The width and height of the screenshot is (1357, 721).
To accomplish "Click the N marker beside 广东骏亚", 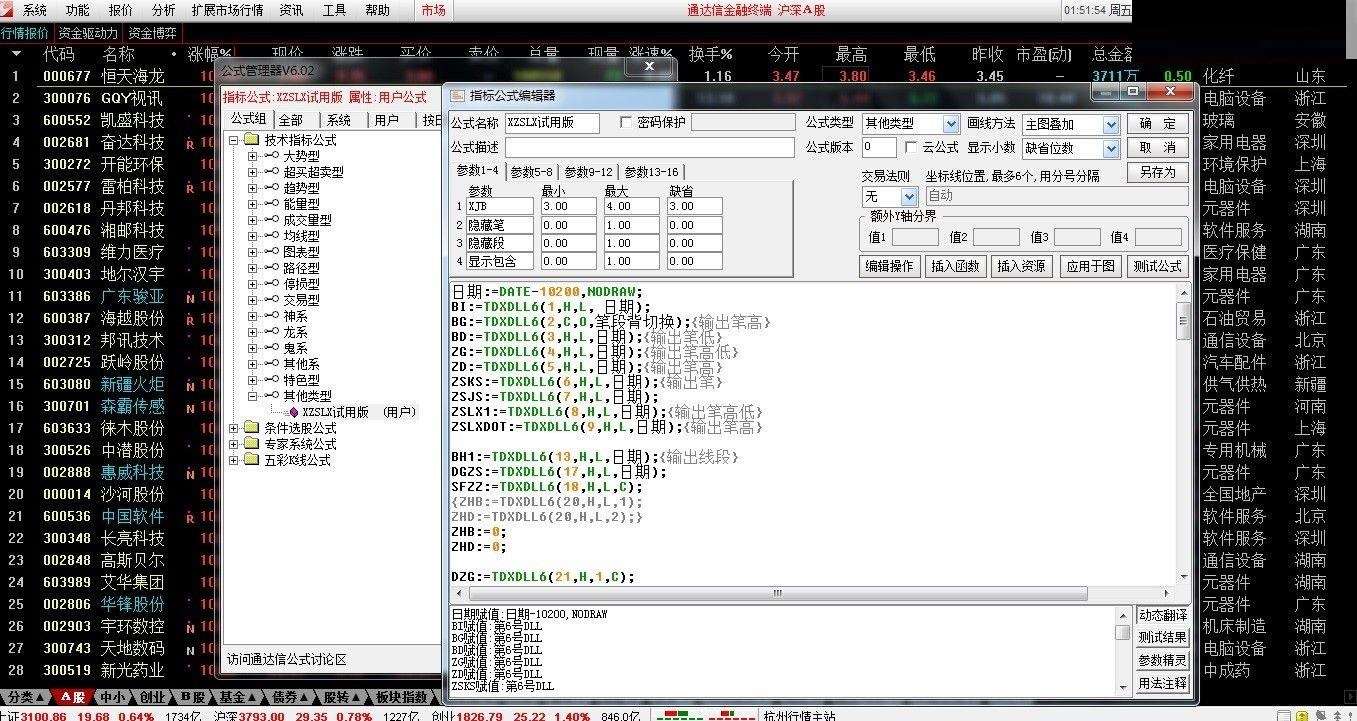I will [189, 297].
